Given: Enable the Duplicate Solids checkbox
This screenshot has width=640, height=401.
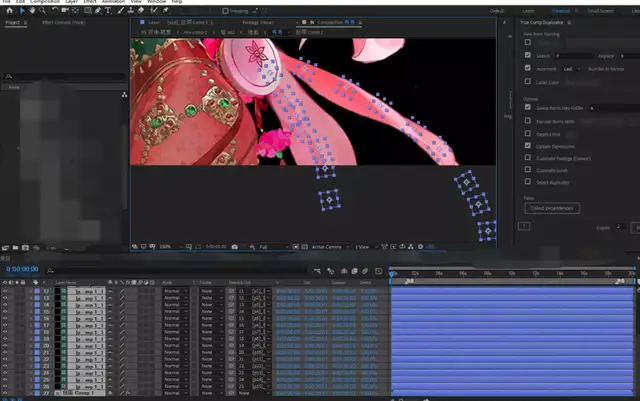Looking at the screenshot, I should tap(528, 169).
